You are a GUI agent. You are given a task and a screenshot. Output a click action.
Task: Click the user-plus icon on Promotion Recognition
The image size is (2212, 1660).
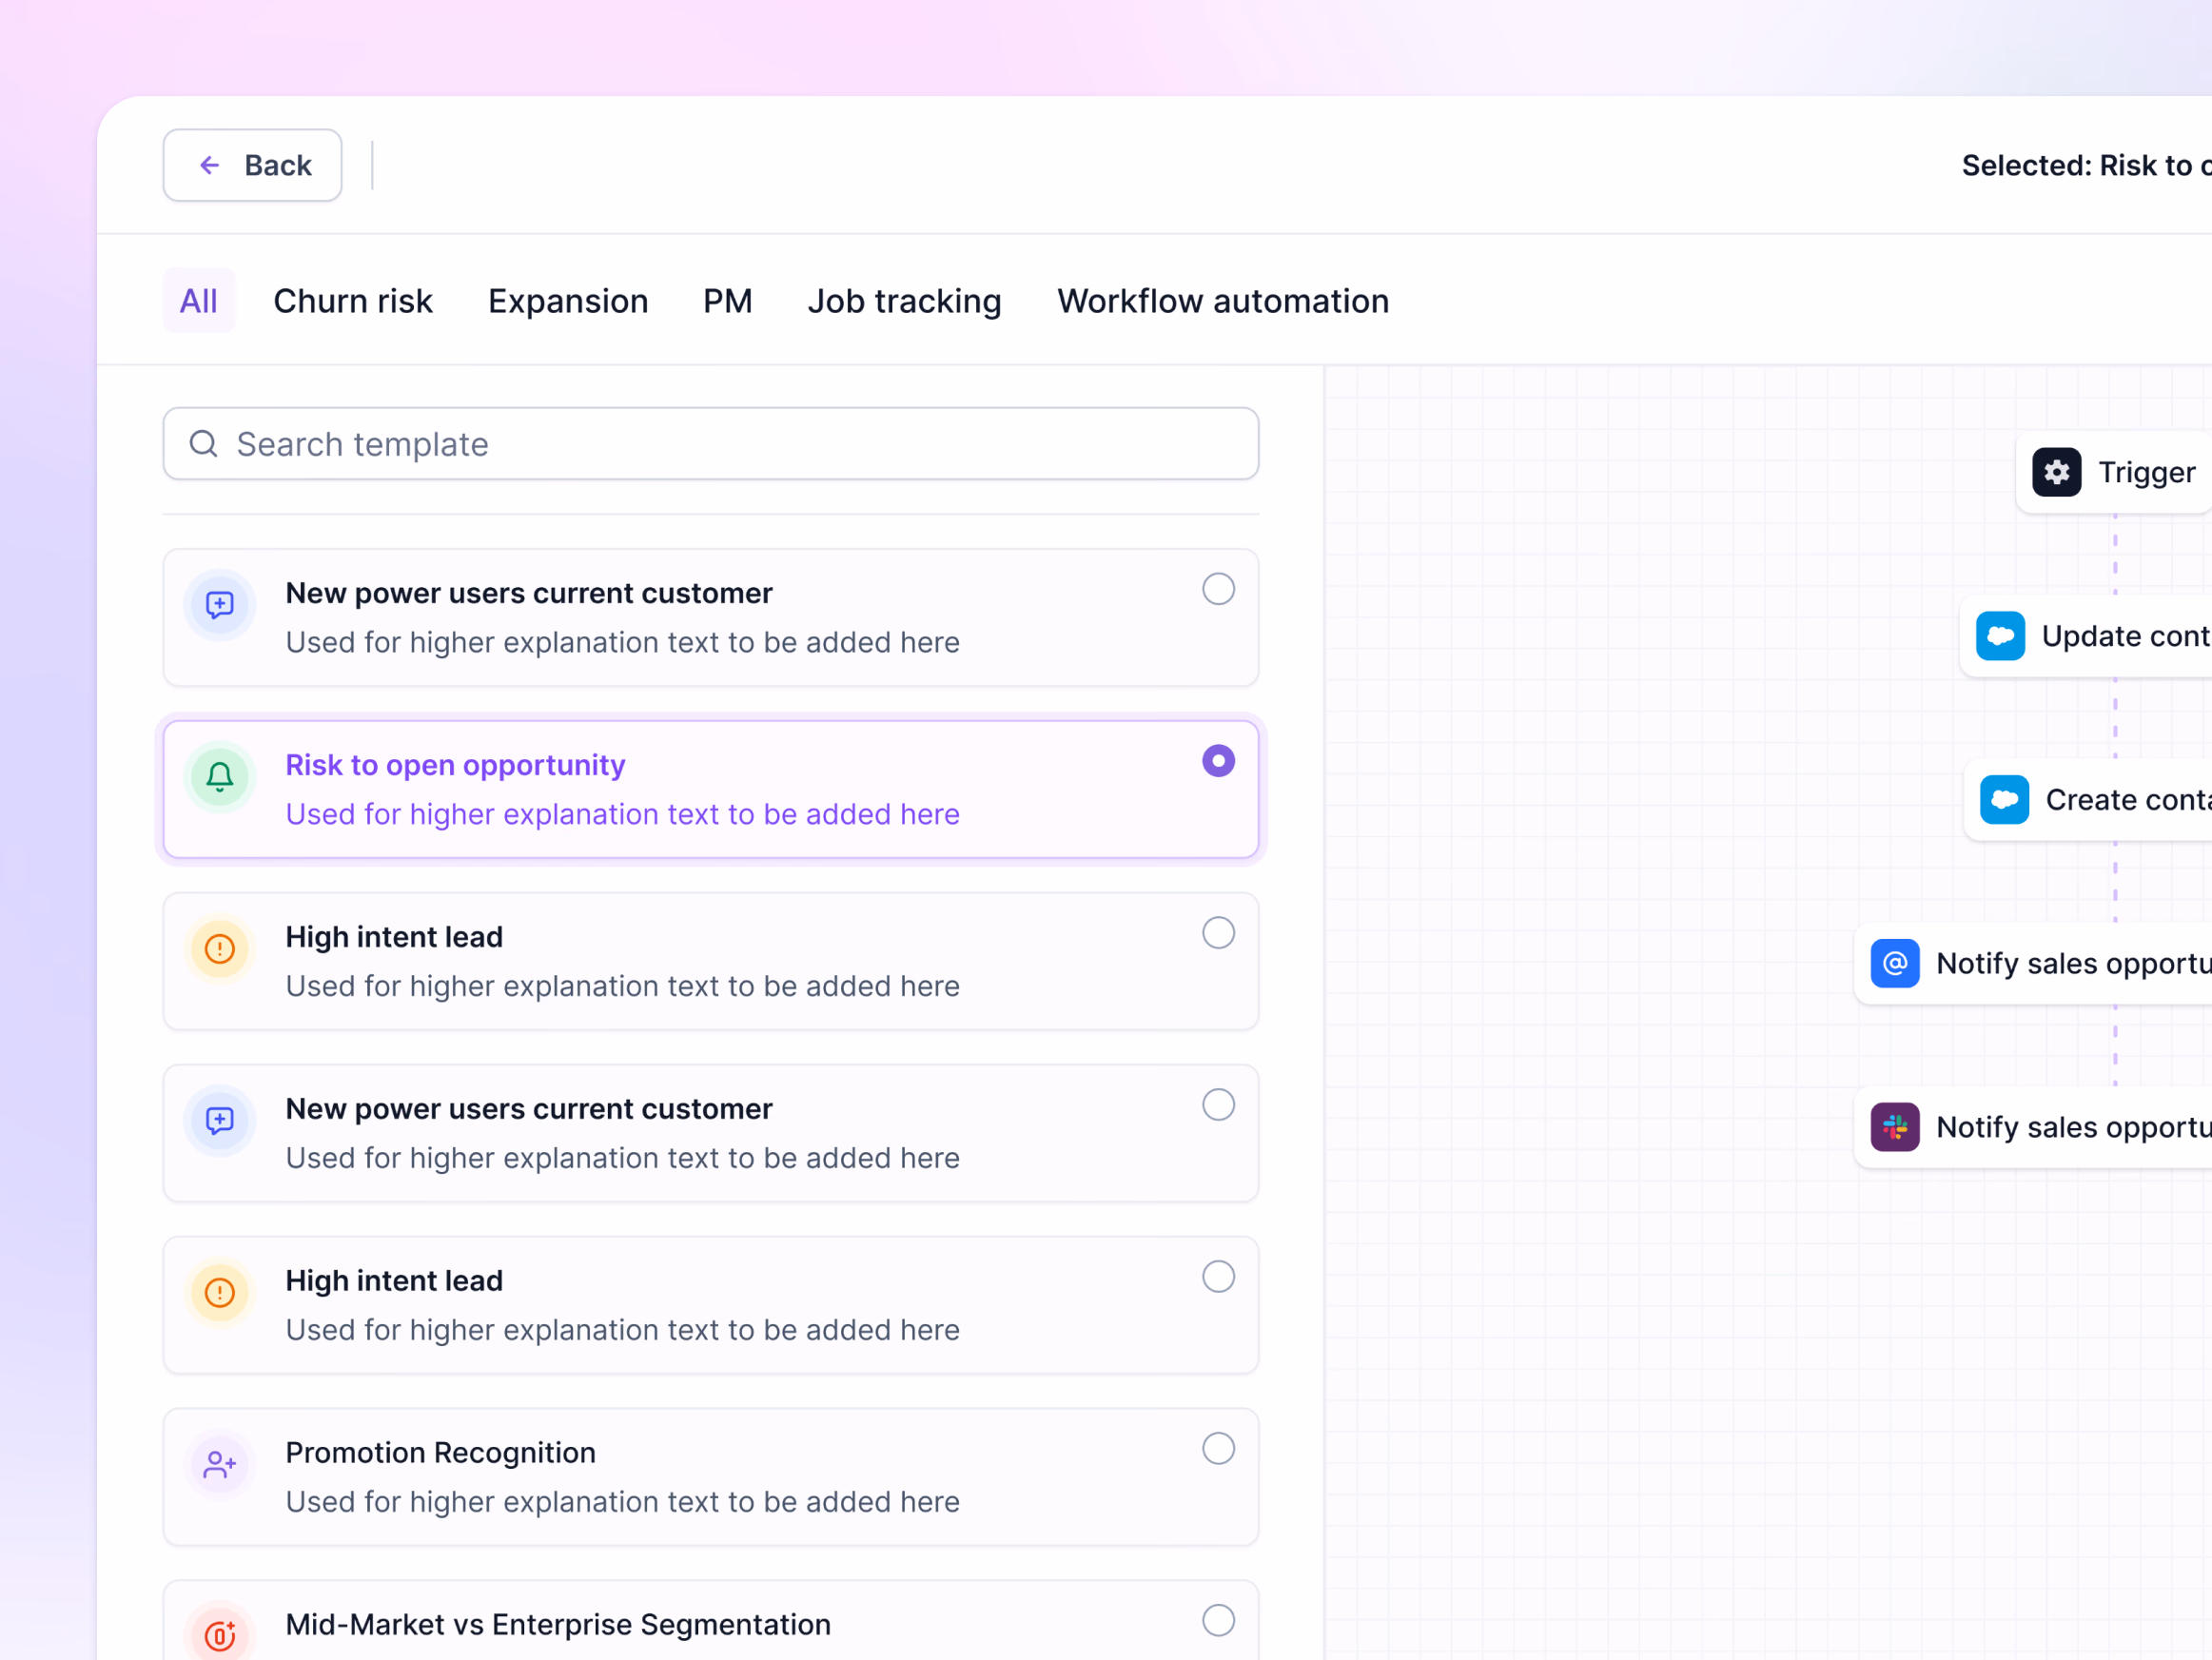(220, 1465)
